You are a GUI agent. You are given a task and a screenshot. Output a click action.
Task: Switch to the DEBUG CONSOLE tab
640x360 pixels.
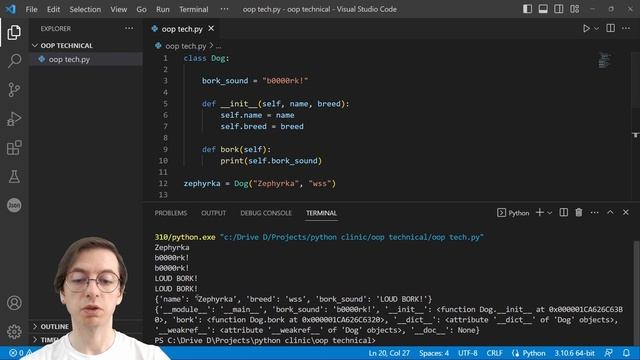point(266,213)
